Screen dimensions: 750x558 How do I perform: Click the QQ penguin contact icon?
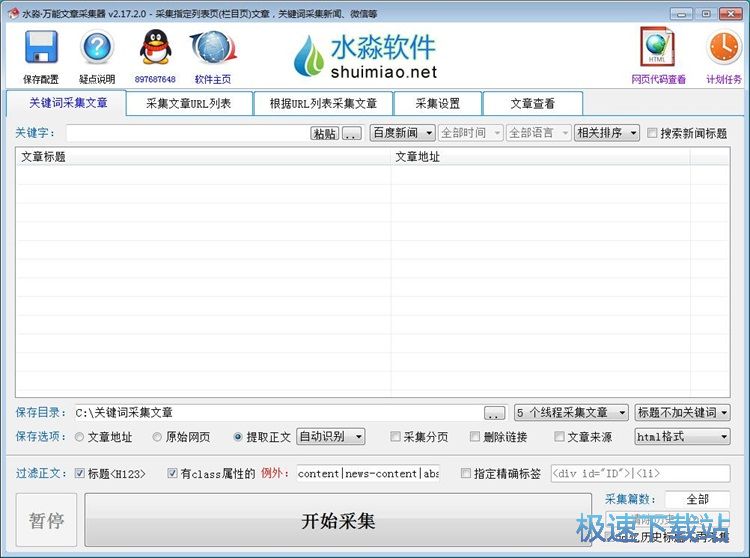155,46
